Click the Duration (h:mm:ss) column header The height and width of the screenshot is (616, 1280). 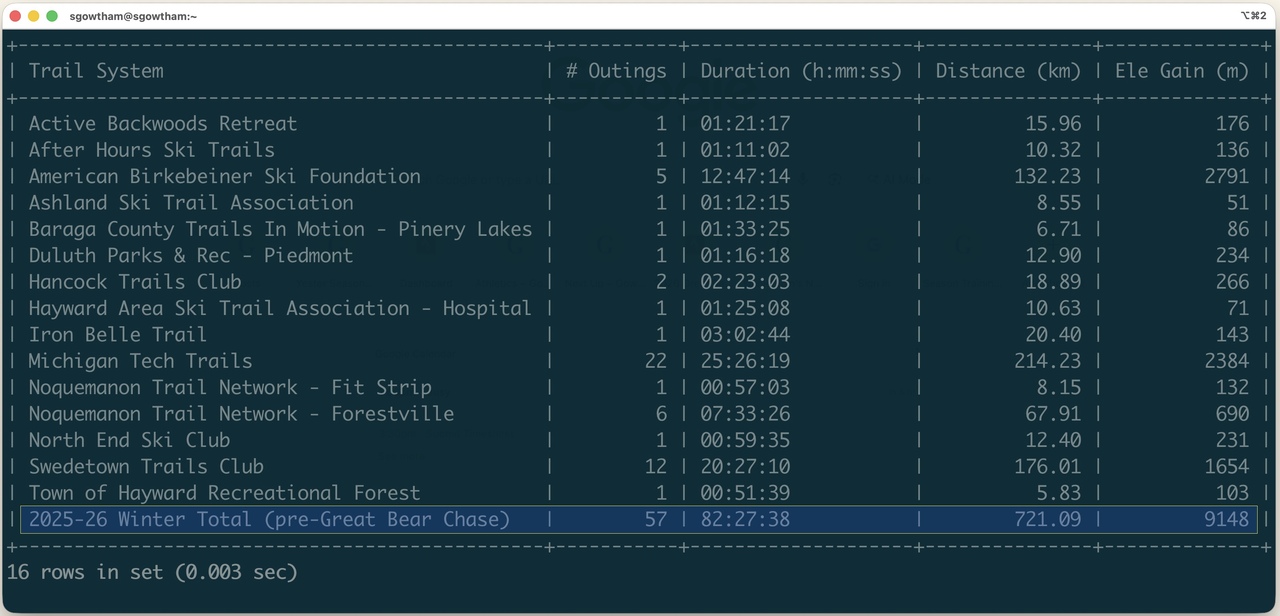[x=800, y=71]
